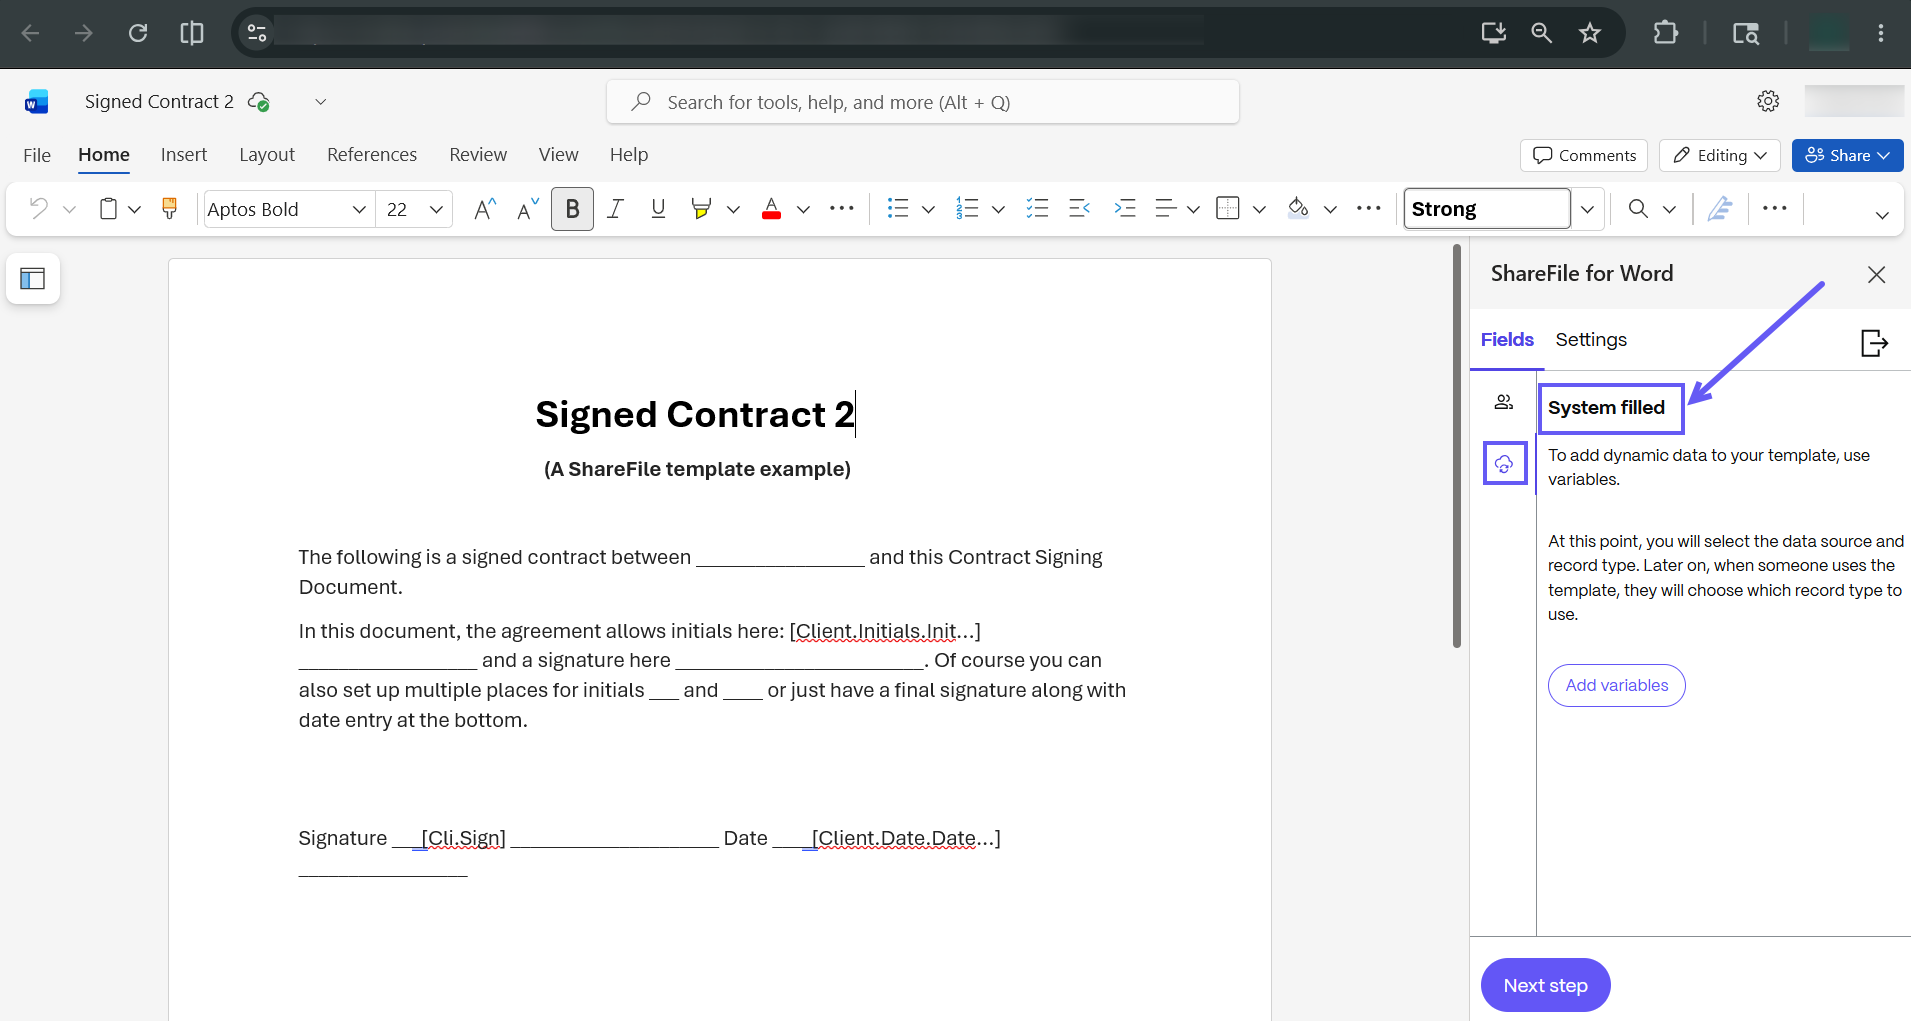
Task: Open more font options ellipsis
Action: pos(842,208)
